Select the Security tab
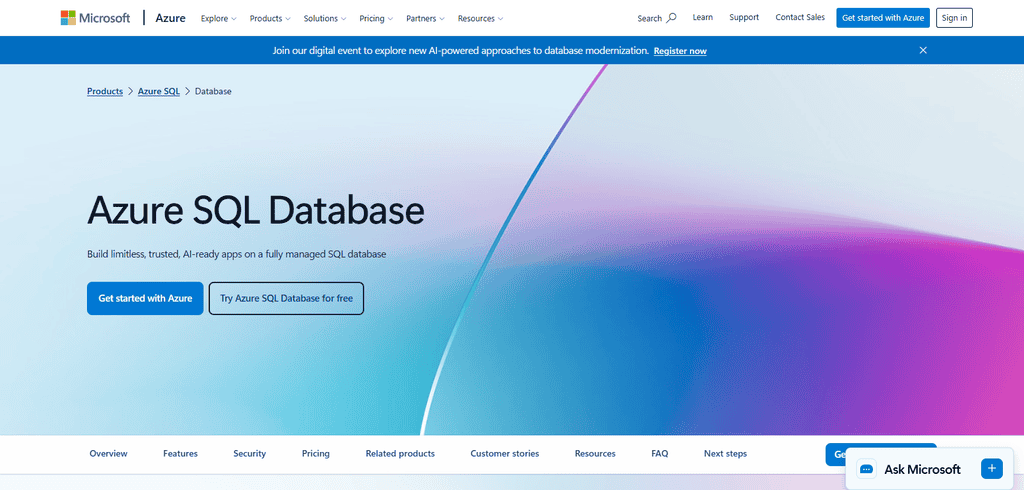This screenshot has height=490, width=1024. (249, 453)
